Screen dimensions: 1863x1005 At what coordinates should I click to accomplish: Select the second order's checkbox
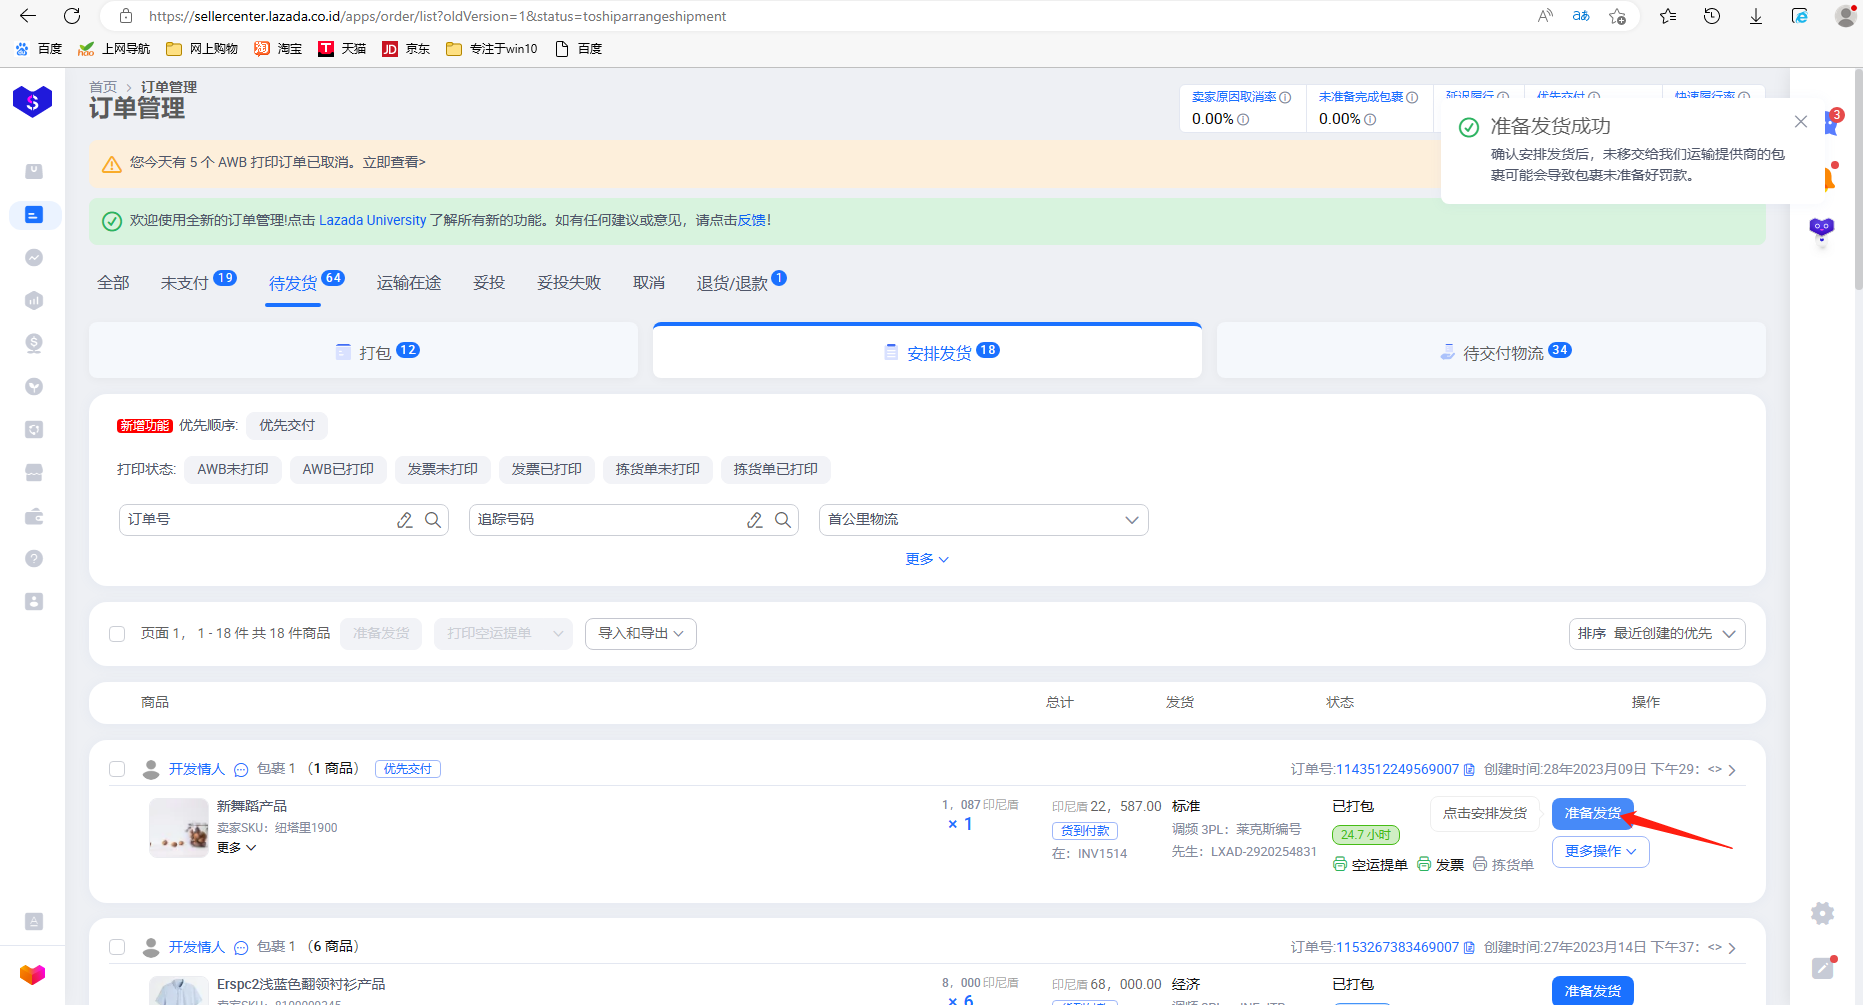117,947
